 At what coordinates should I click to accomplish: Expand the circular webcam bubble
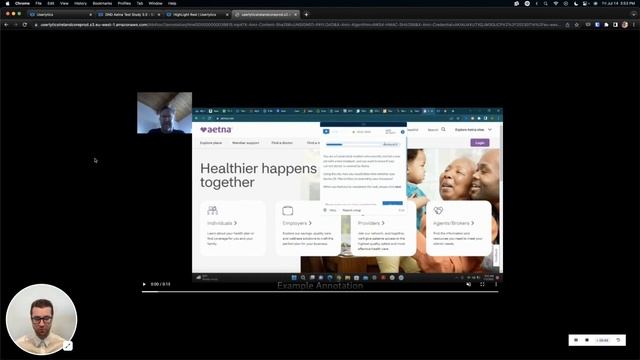point(68,346)
